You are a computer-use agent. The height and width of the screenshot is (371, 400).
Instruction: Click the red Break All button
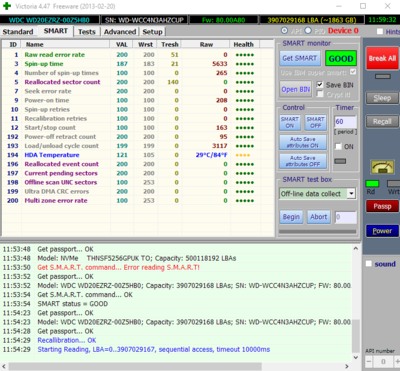pos(382,58)
